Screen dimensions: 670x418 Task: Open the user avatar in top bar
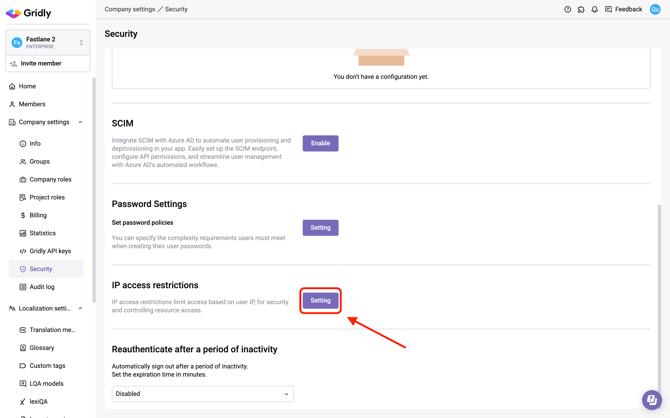tap(655, 10)
